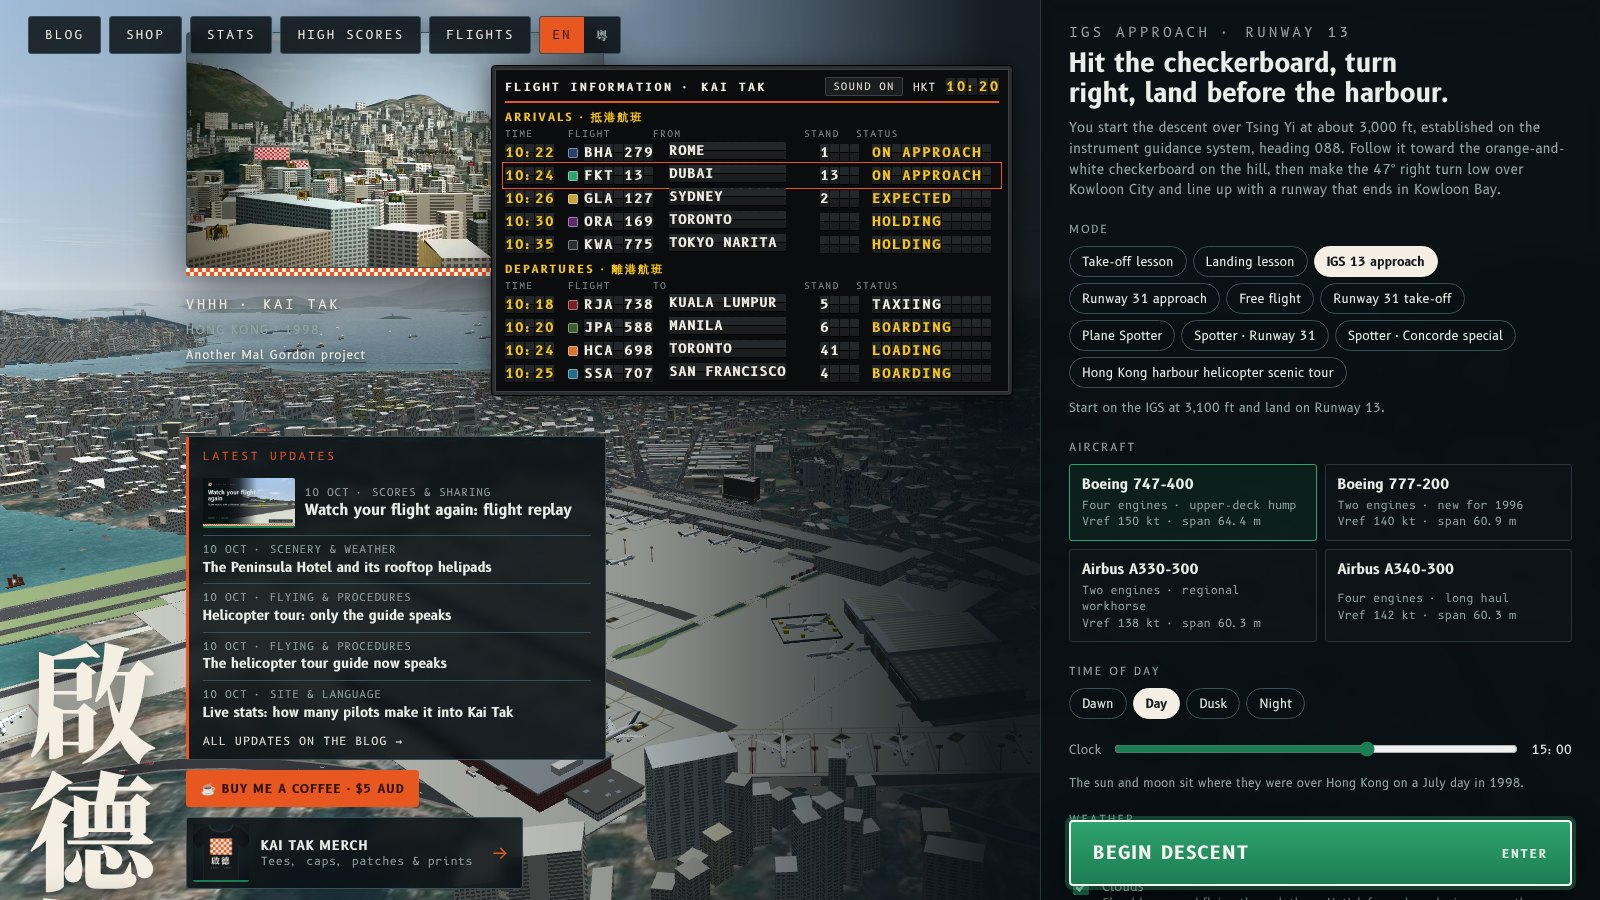The height and width of the screenshot is (900, 1600).
Task: Open Peninsula Hotel rooftop helipads update
Action: 347,567
